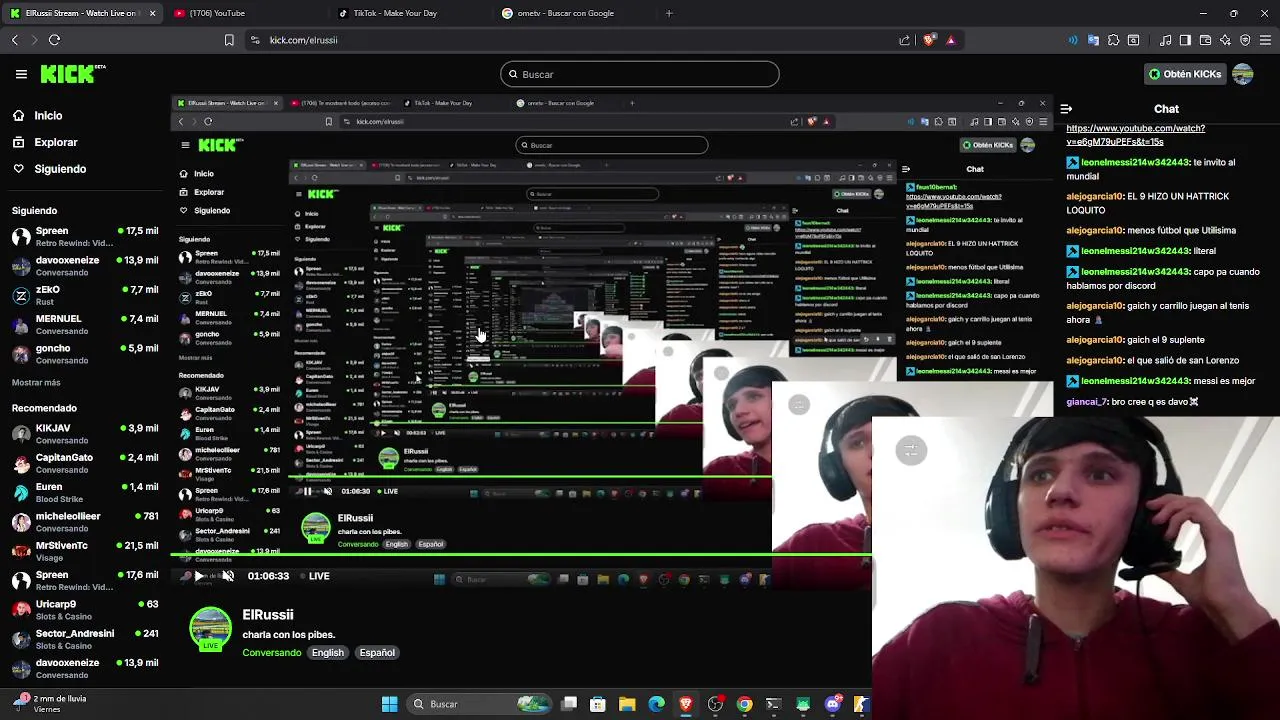Open the Kick hamburger menu

click(21, 74)
